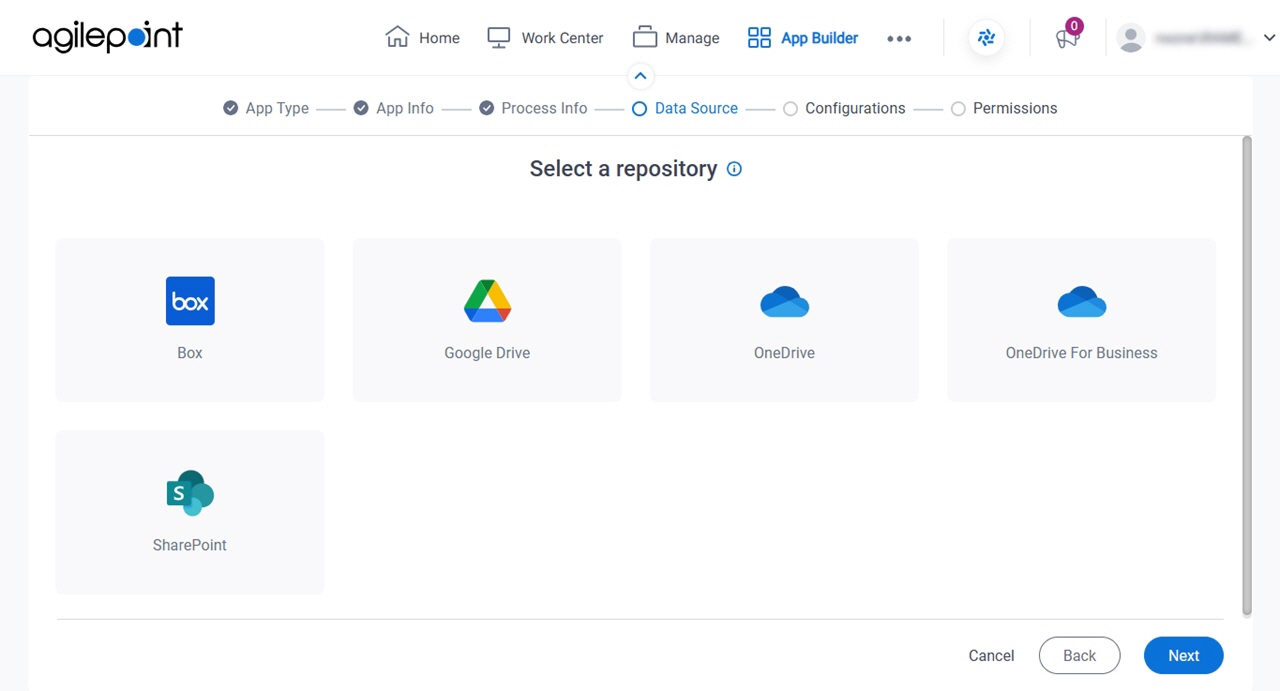Click the OneDrive label text
The width and height of the screenshot is (1280, 691).
pos(784,353)
